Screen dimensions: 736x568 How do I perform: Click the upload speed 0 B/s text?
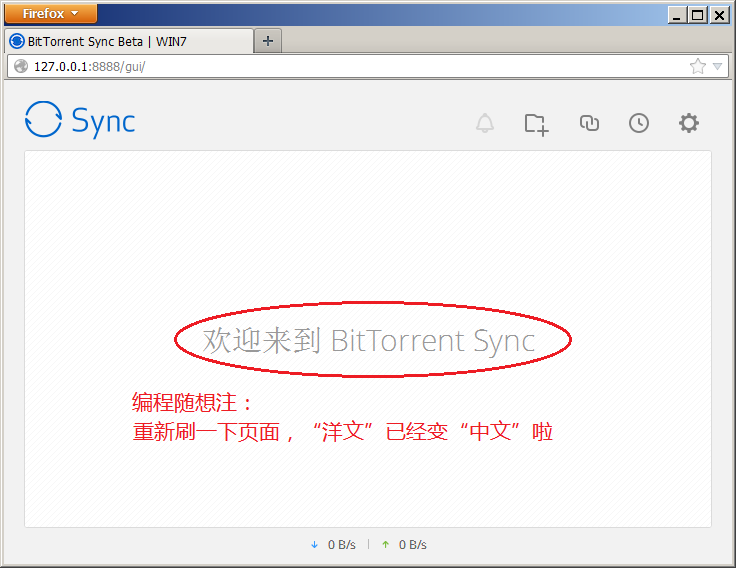413,545
